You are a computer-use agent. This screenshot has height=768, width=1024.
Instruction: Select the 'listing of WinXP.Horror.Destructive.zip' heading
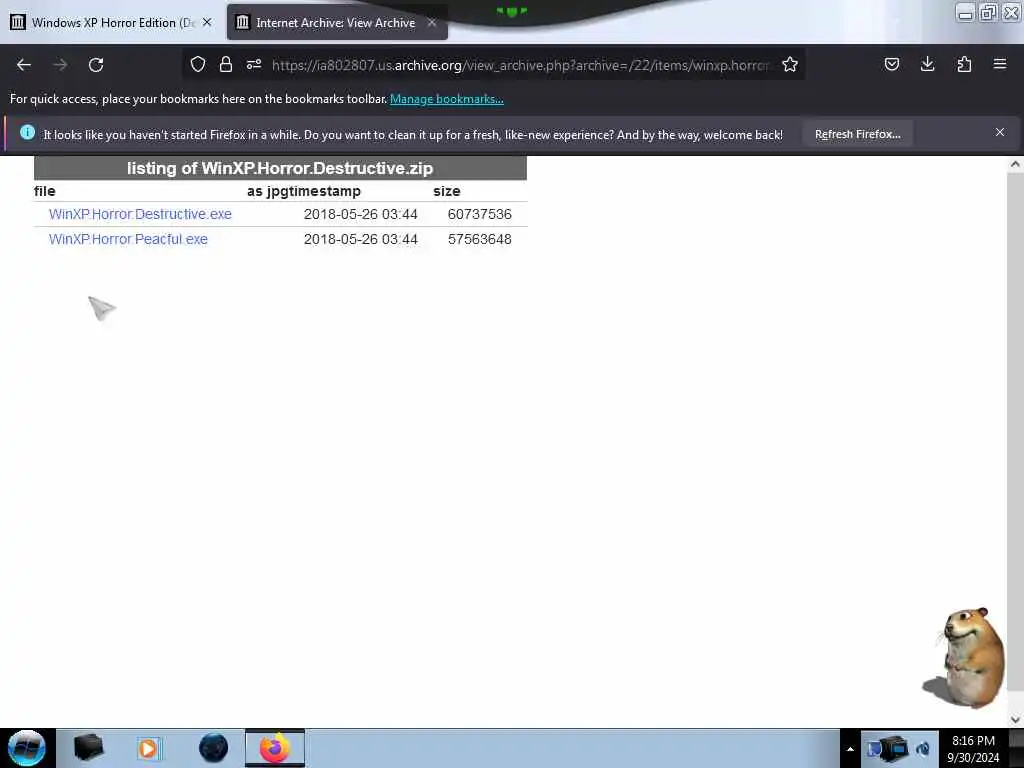280,168
